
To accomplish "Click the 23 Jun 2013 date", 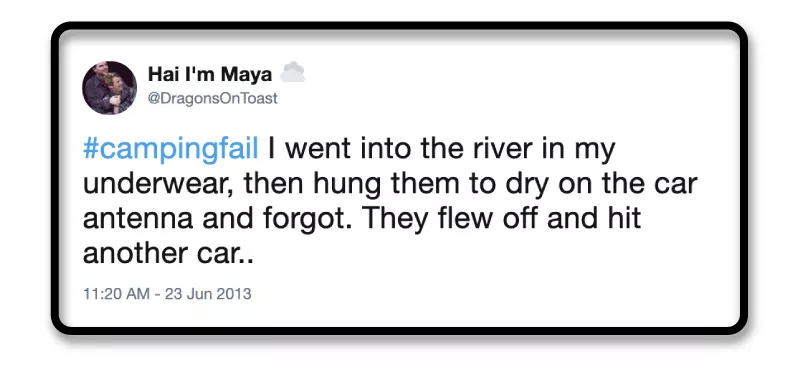I will coord(208,294).
